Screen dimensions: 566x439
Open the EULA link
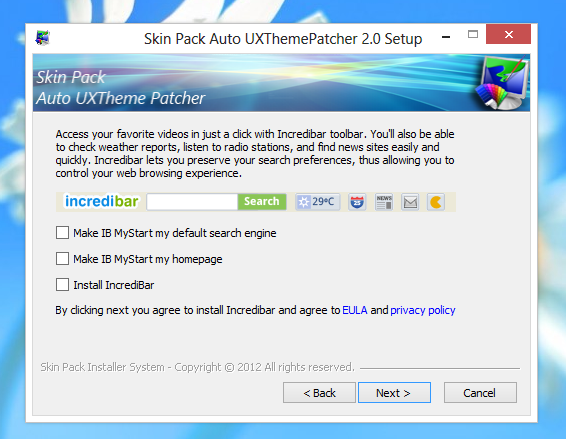coord(354,310)
